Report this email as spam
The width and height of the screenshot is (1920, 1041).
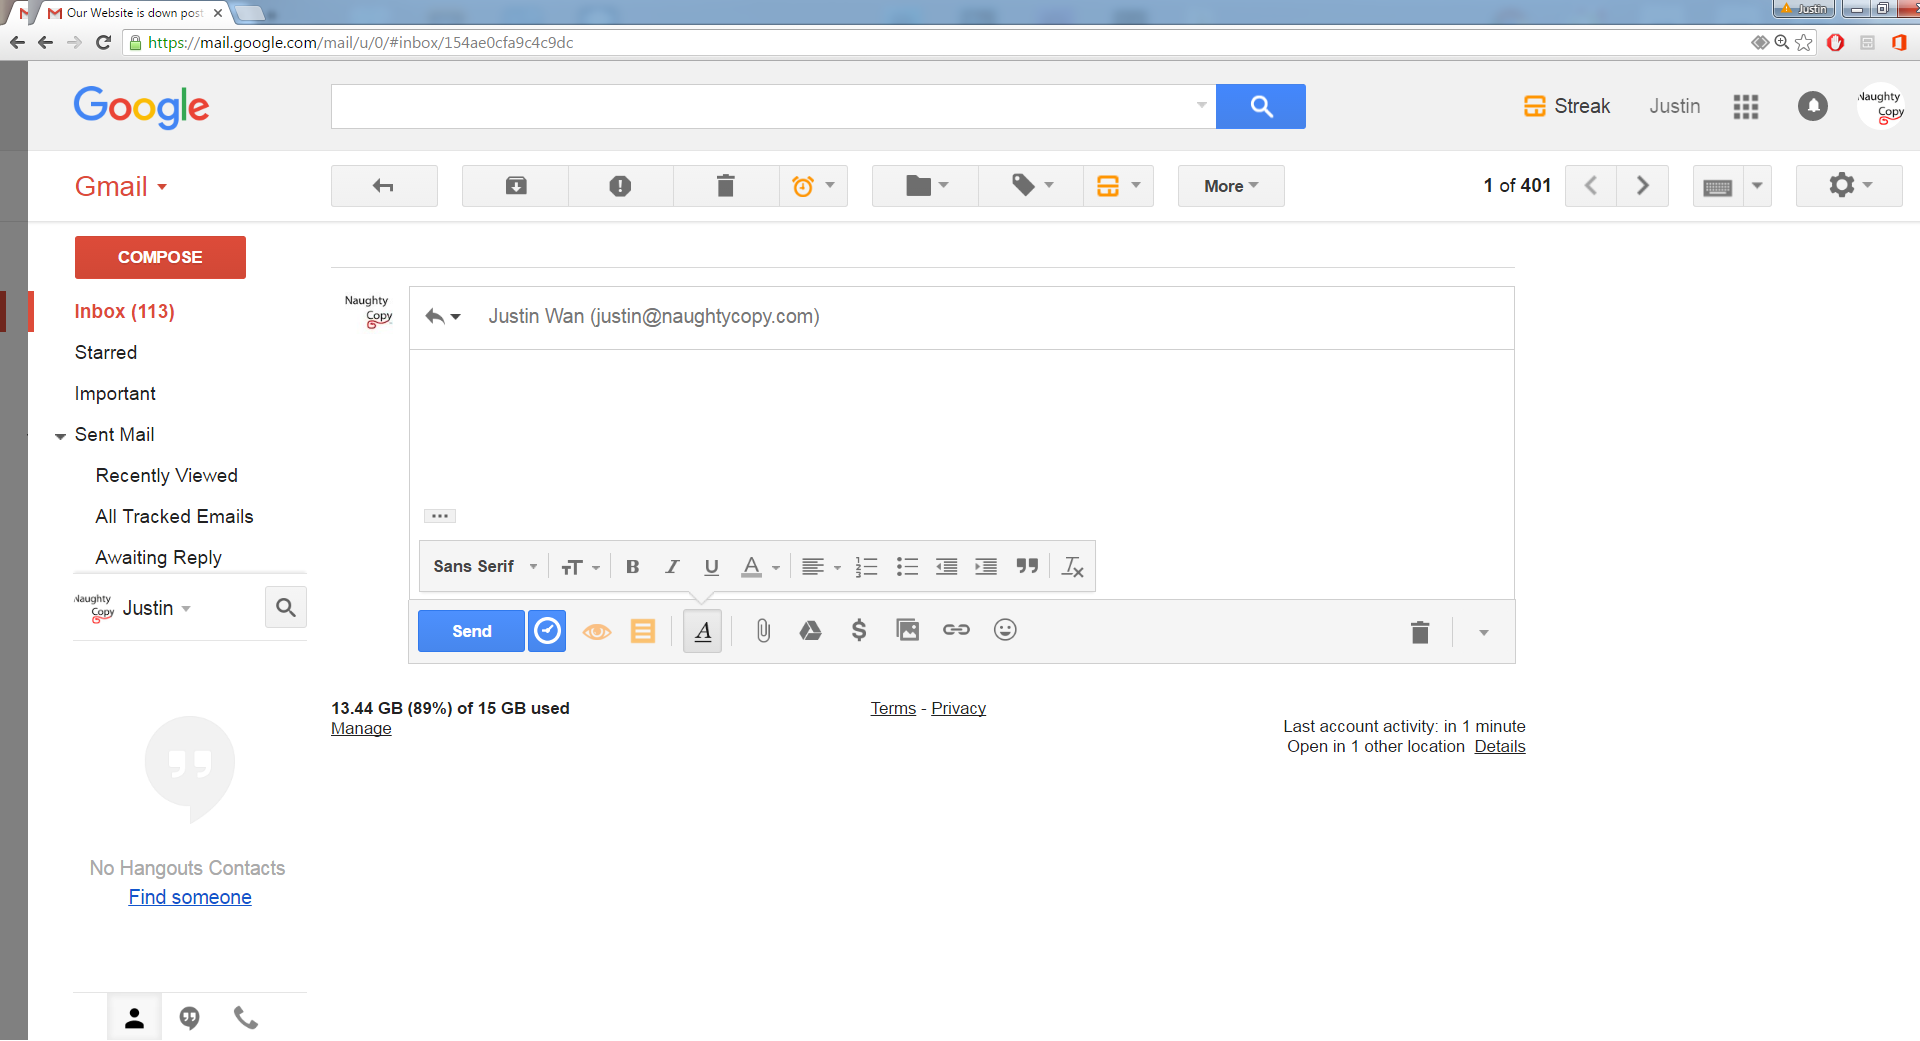(x=620, y=187)
